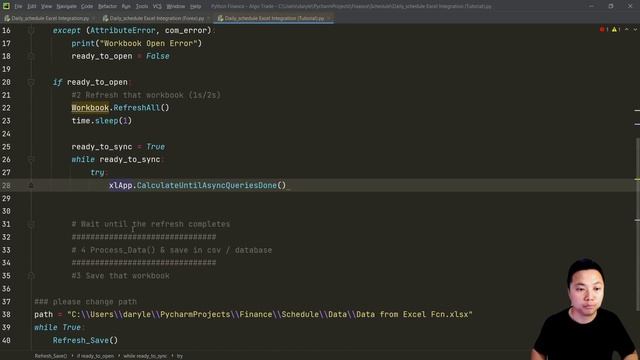Click comment '#3 Save that workbook'
Viewport: 640px width, 360px height.
(x=120, y=276)
